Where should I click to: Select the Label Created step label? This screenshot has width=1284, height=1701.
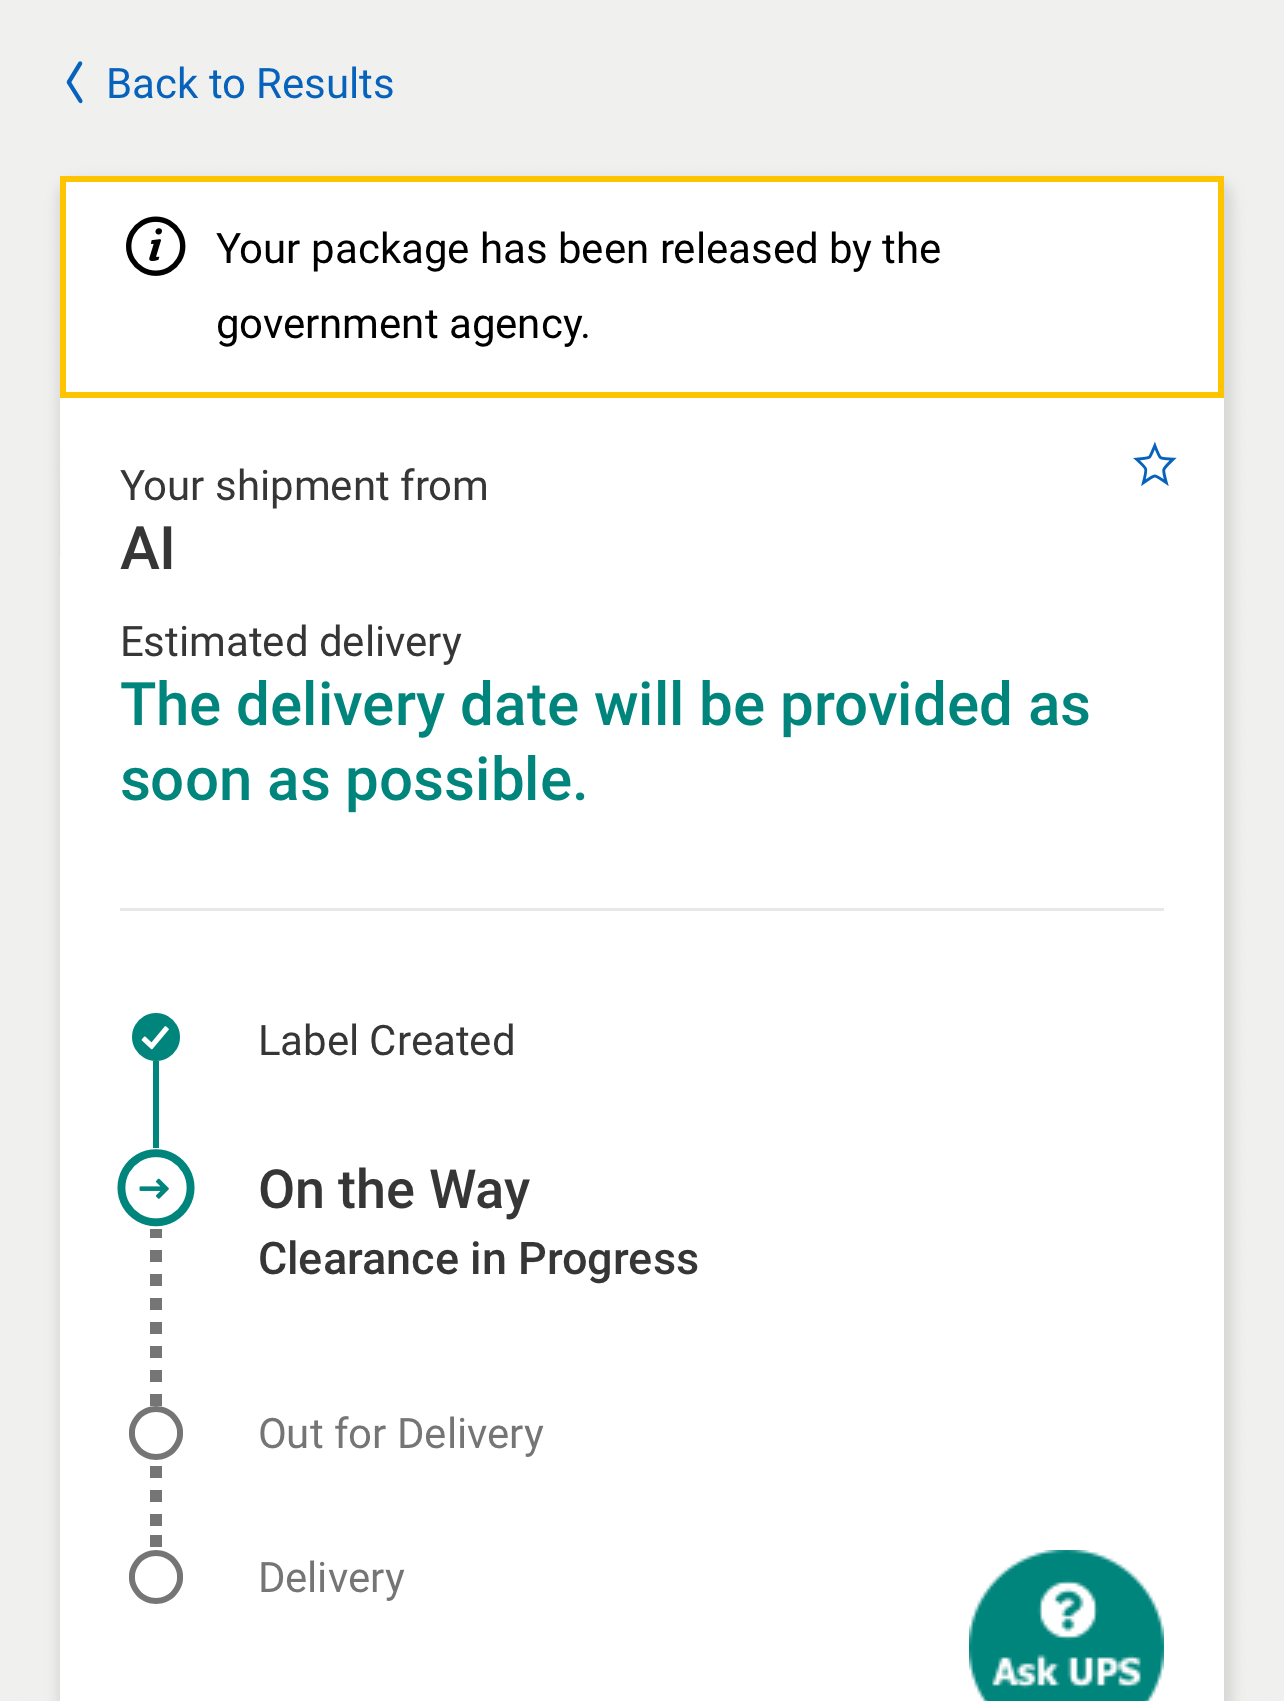386,1041
